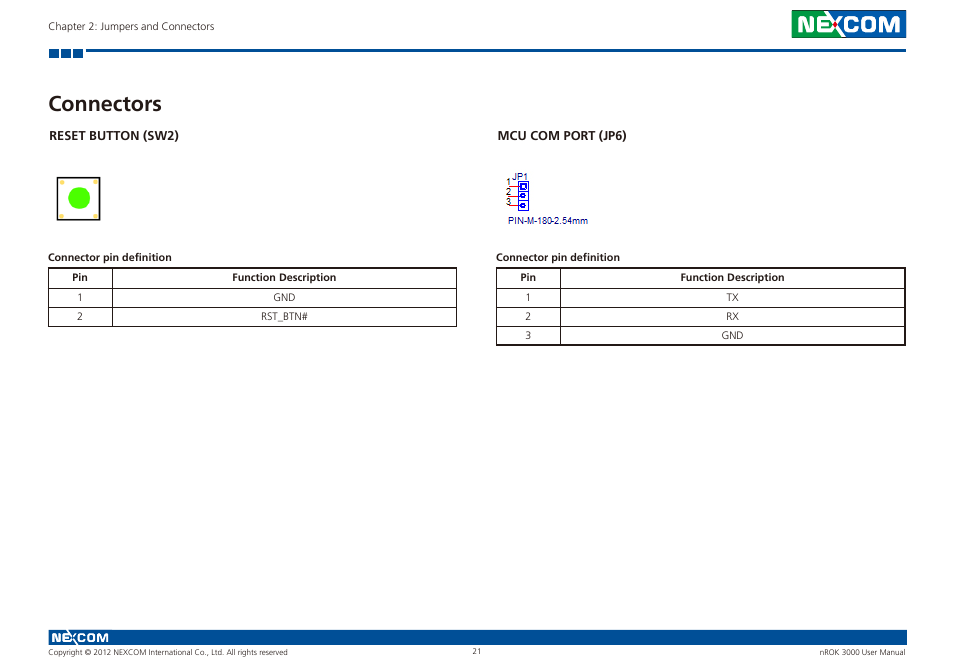954x672 pixels.
Task: Click the 'GND' cell in the reset button table
Action: click(284, 297)
